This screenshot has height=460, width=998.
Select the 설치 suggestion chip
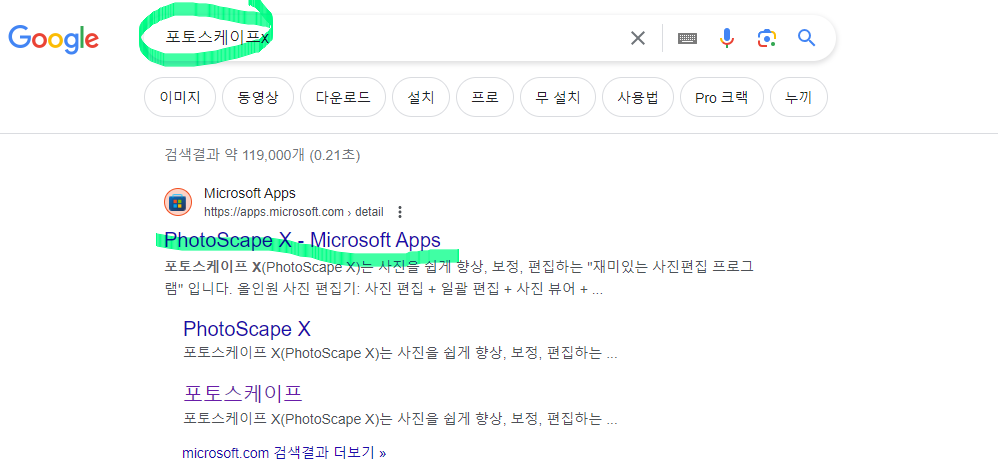421,97
